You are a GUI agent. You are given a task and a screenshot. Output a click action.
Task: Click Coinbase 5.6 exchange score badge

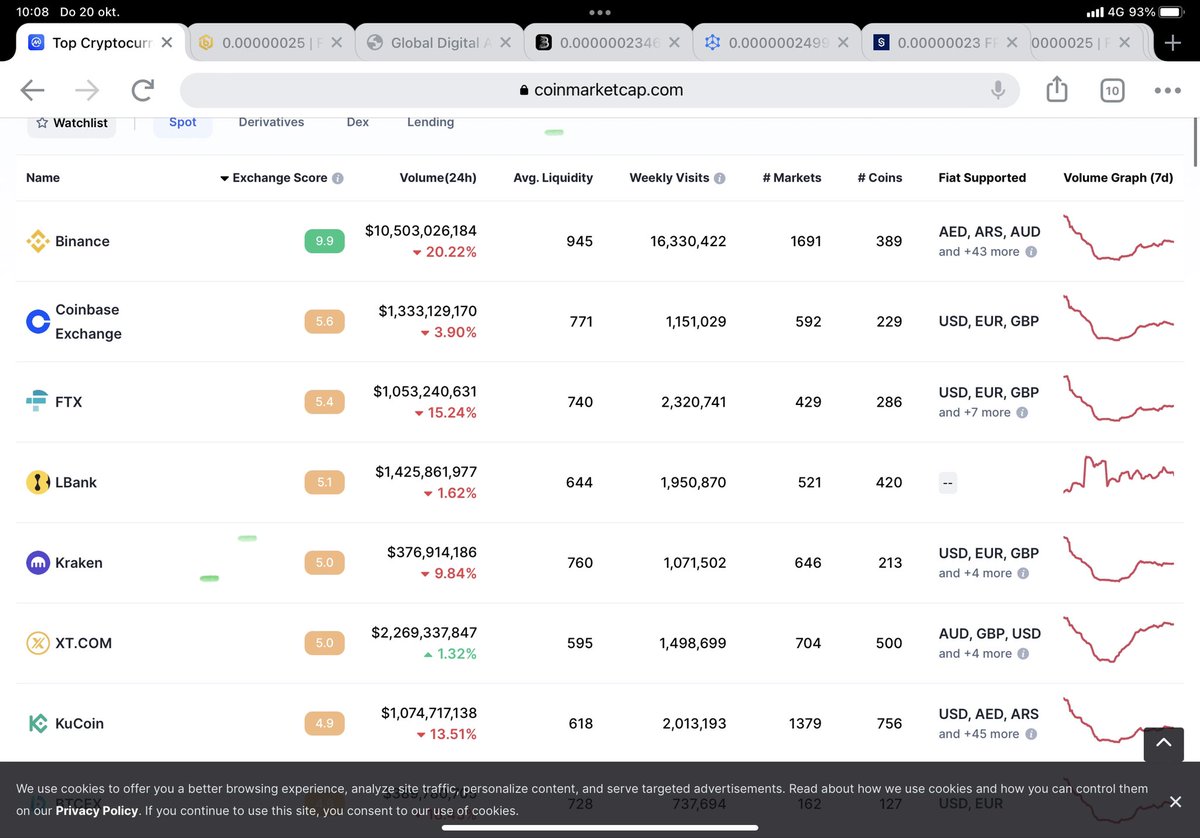(324, 321)
